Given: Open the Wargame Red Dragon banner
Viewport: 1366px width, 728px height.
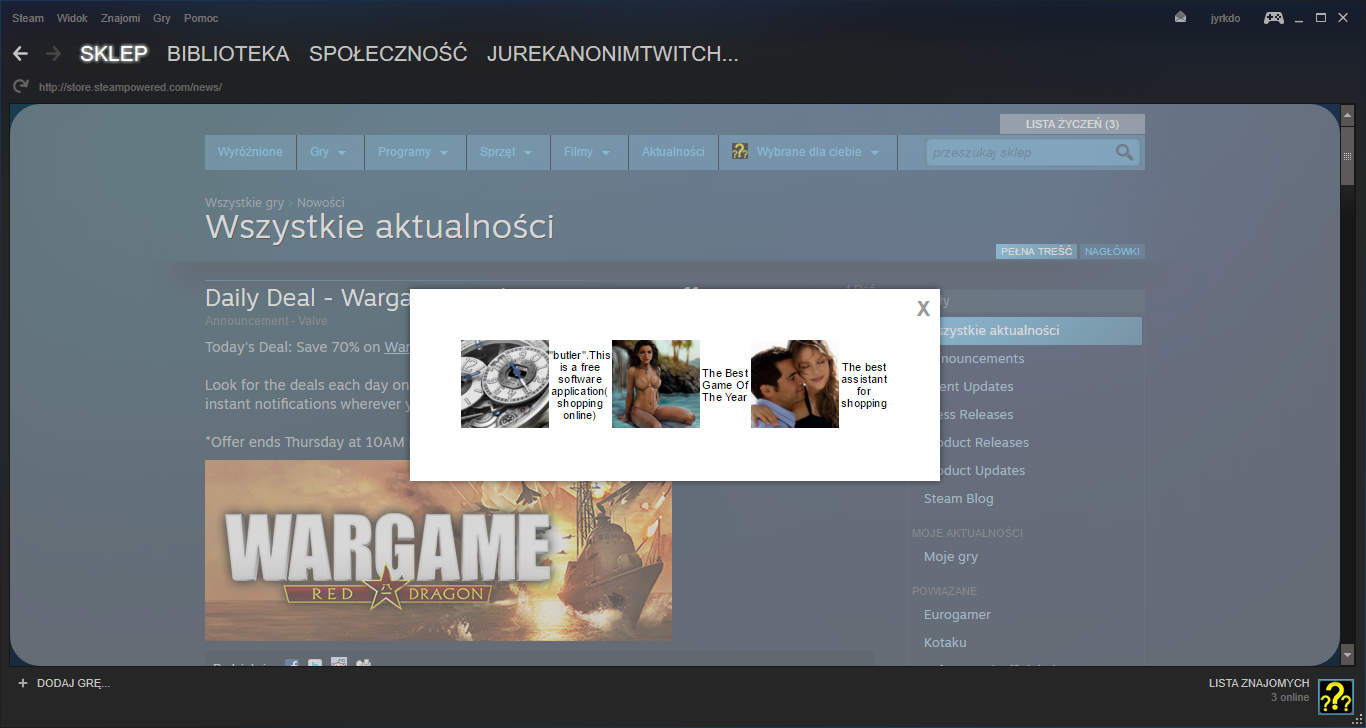Looking at the screenshot, I should pyautogui.click(x=438, y=551).
